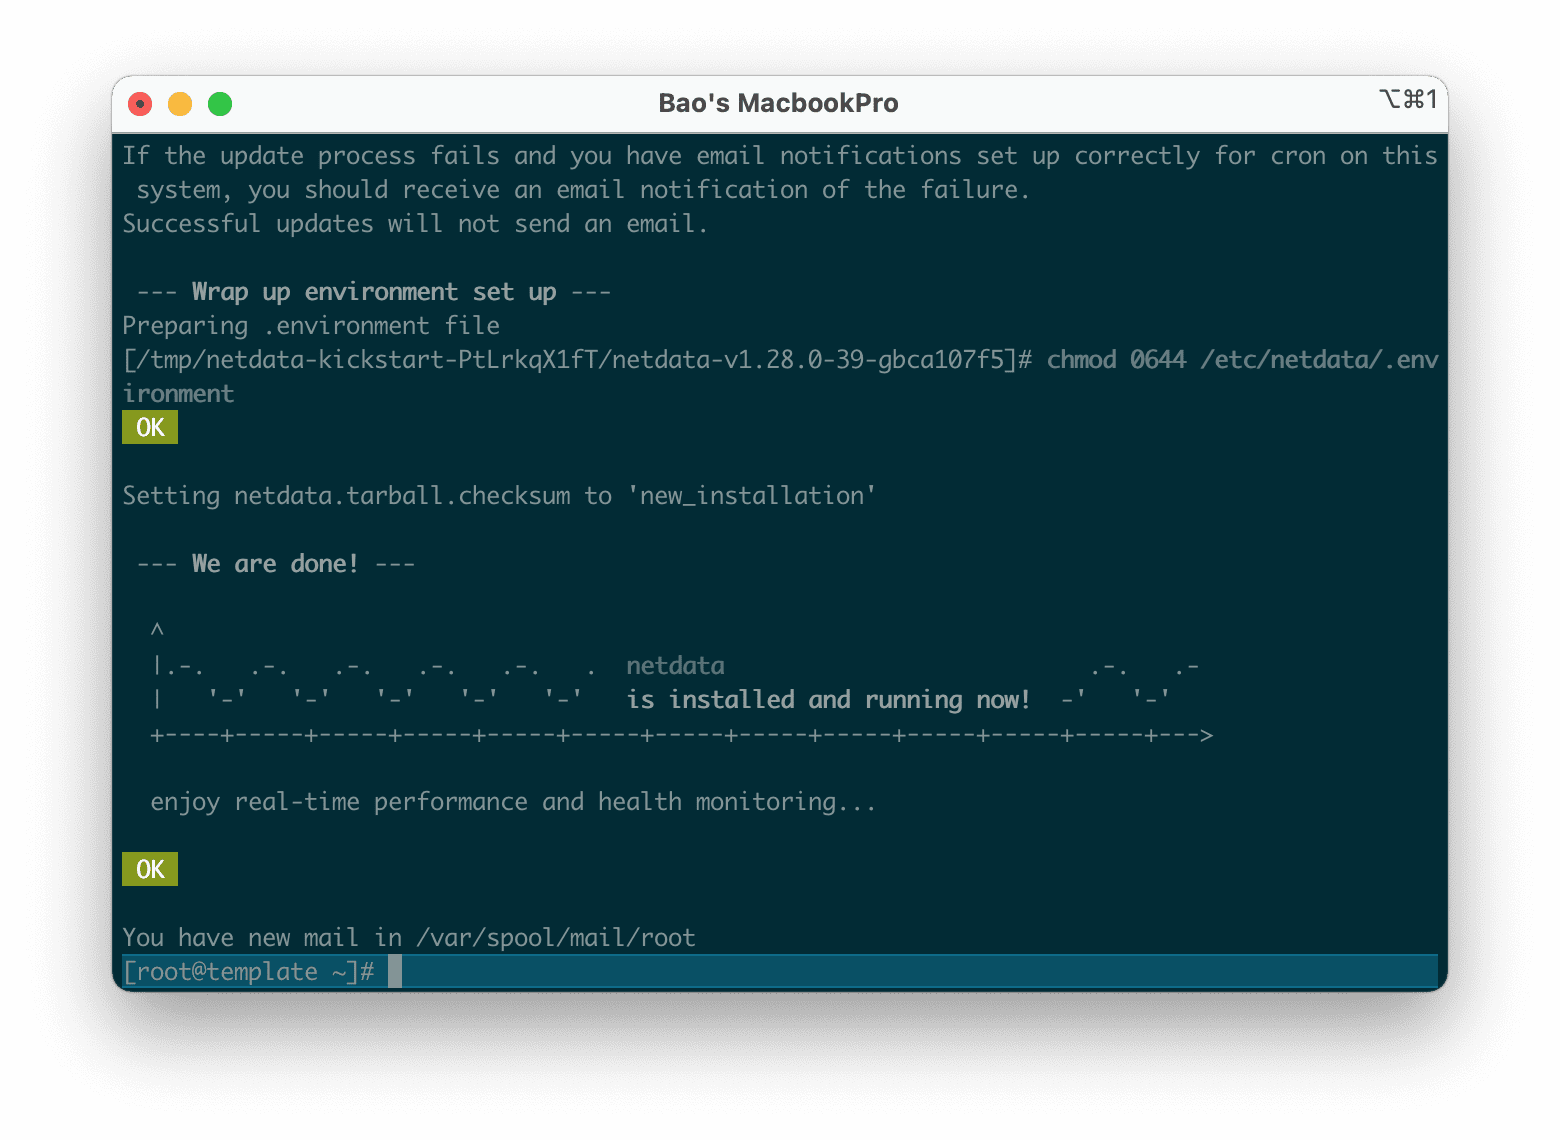Click the "Wrap up environment set up" heading
The width and height of the screenshot is (1560, 1140).
[373, 292]
